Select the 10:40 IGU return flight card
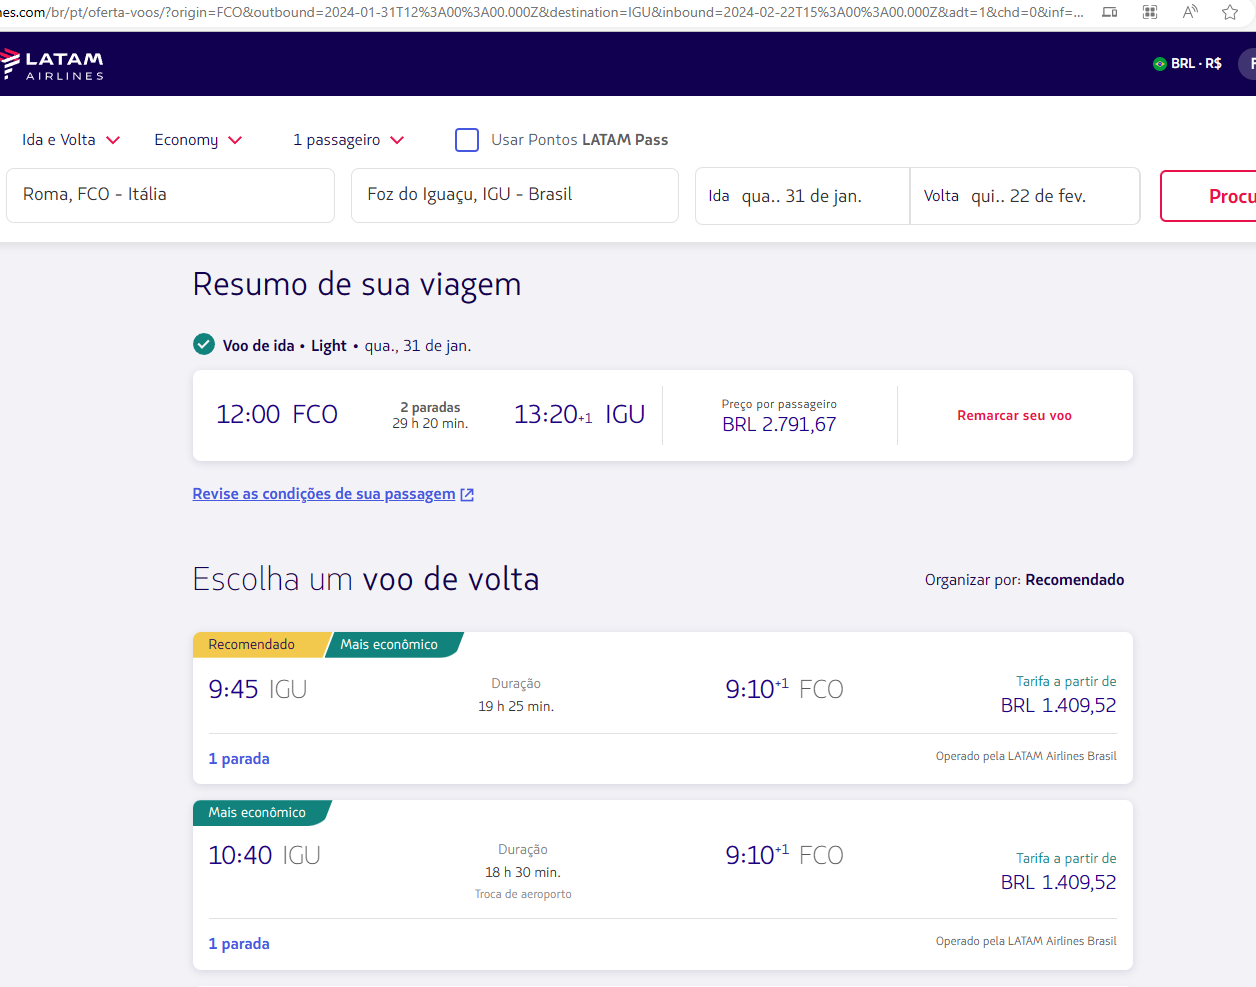The height and width of the screenshot is (987, 1256). 663,885
